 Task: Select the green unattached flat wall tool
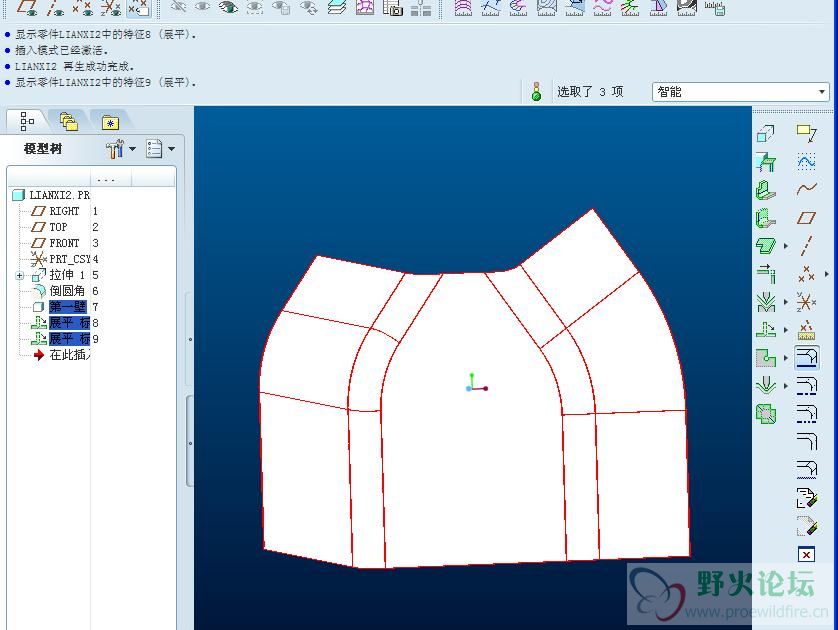(765, 246)
